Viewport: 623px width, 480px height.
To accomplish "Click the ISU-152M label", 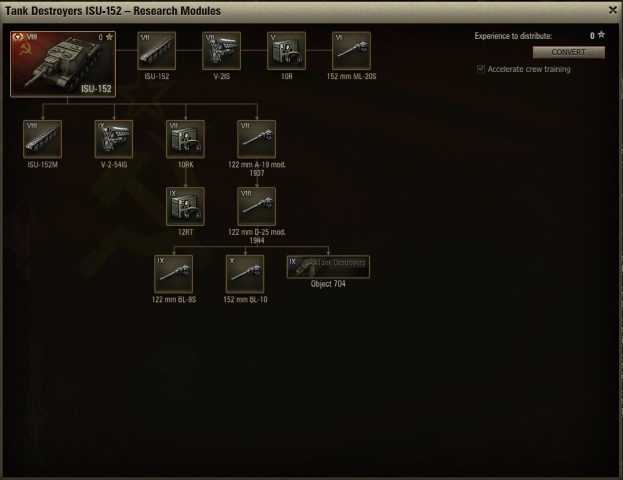I will point(43,165).
